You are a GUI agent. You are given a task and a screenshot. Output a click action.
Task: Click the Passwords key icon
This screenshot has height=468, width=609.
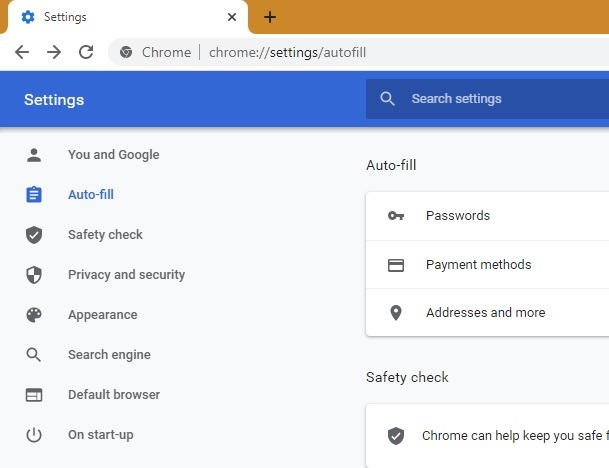pyautogui.click(x=396, y=216)
